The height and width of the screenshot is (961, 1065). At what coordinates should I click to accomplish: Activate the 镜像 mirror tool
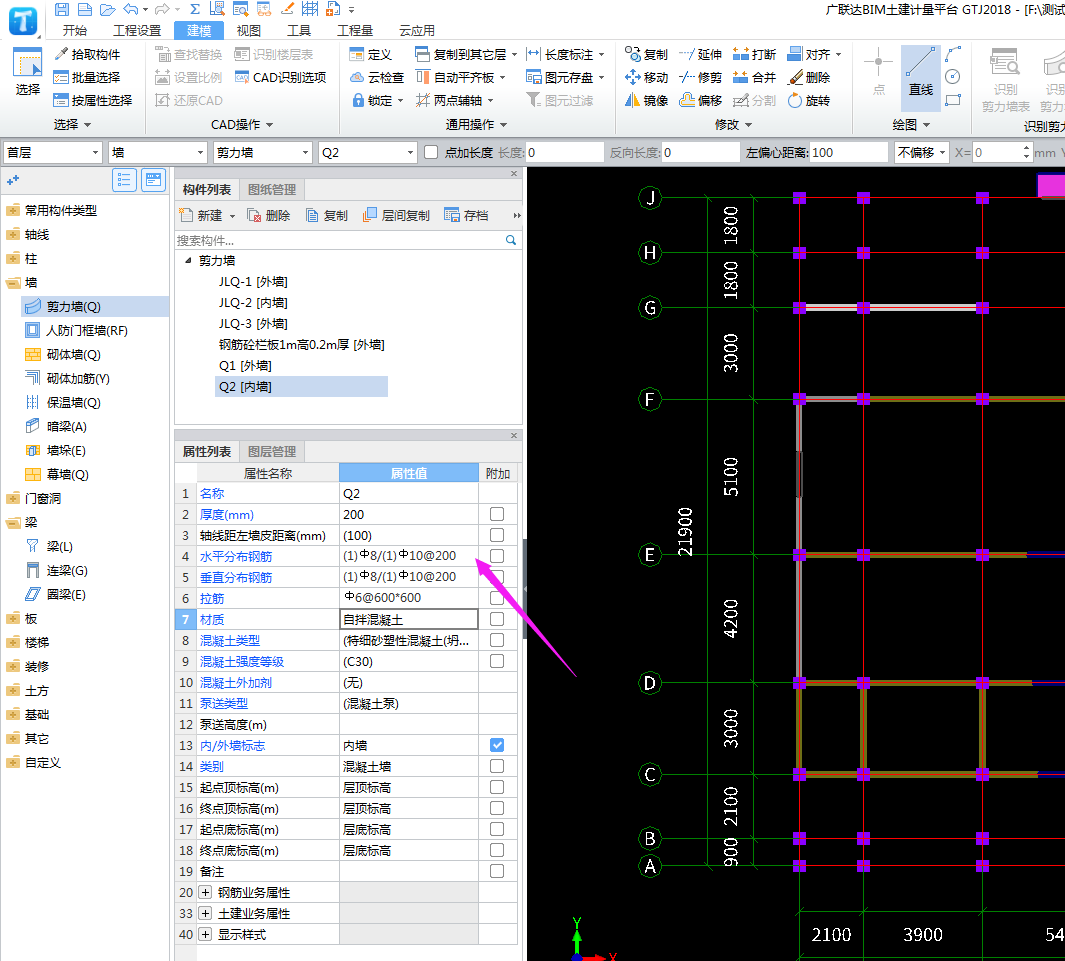pyautogui.click(x=647, y=101)
